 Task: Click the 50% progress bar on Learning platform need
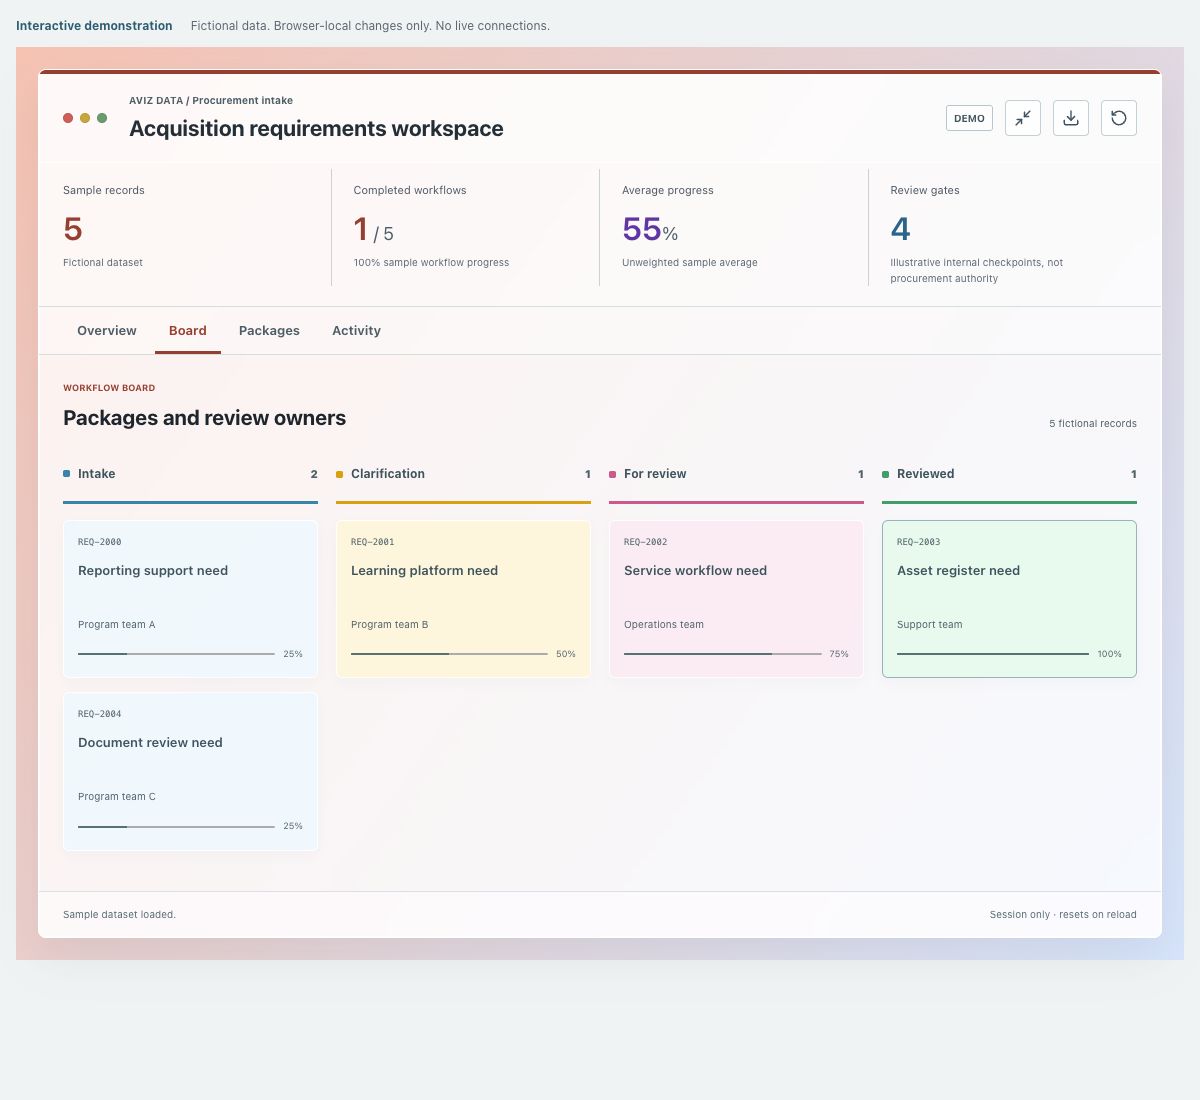[x=449, y=654]
